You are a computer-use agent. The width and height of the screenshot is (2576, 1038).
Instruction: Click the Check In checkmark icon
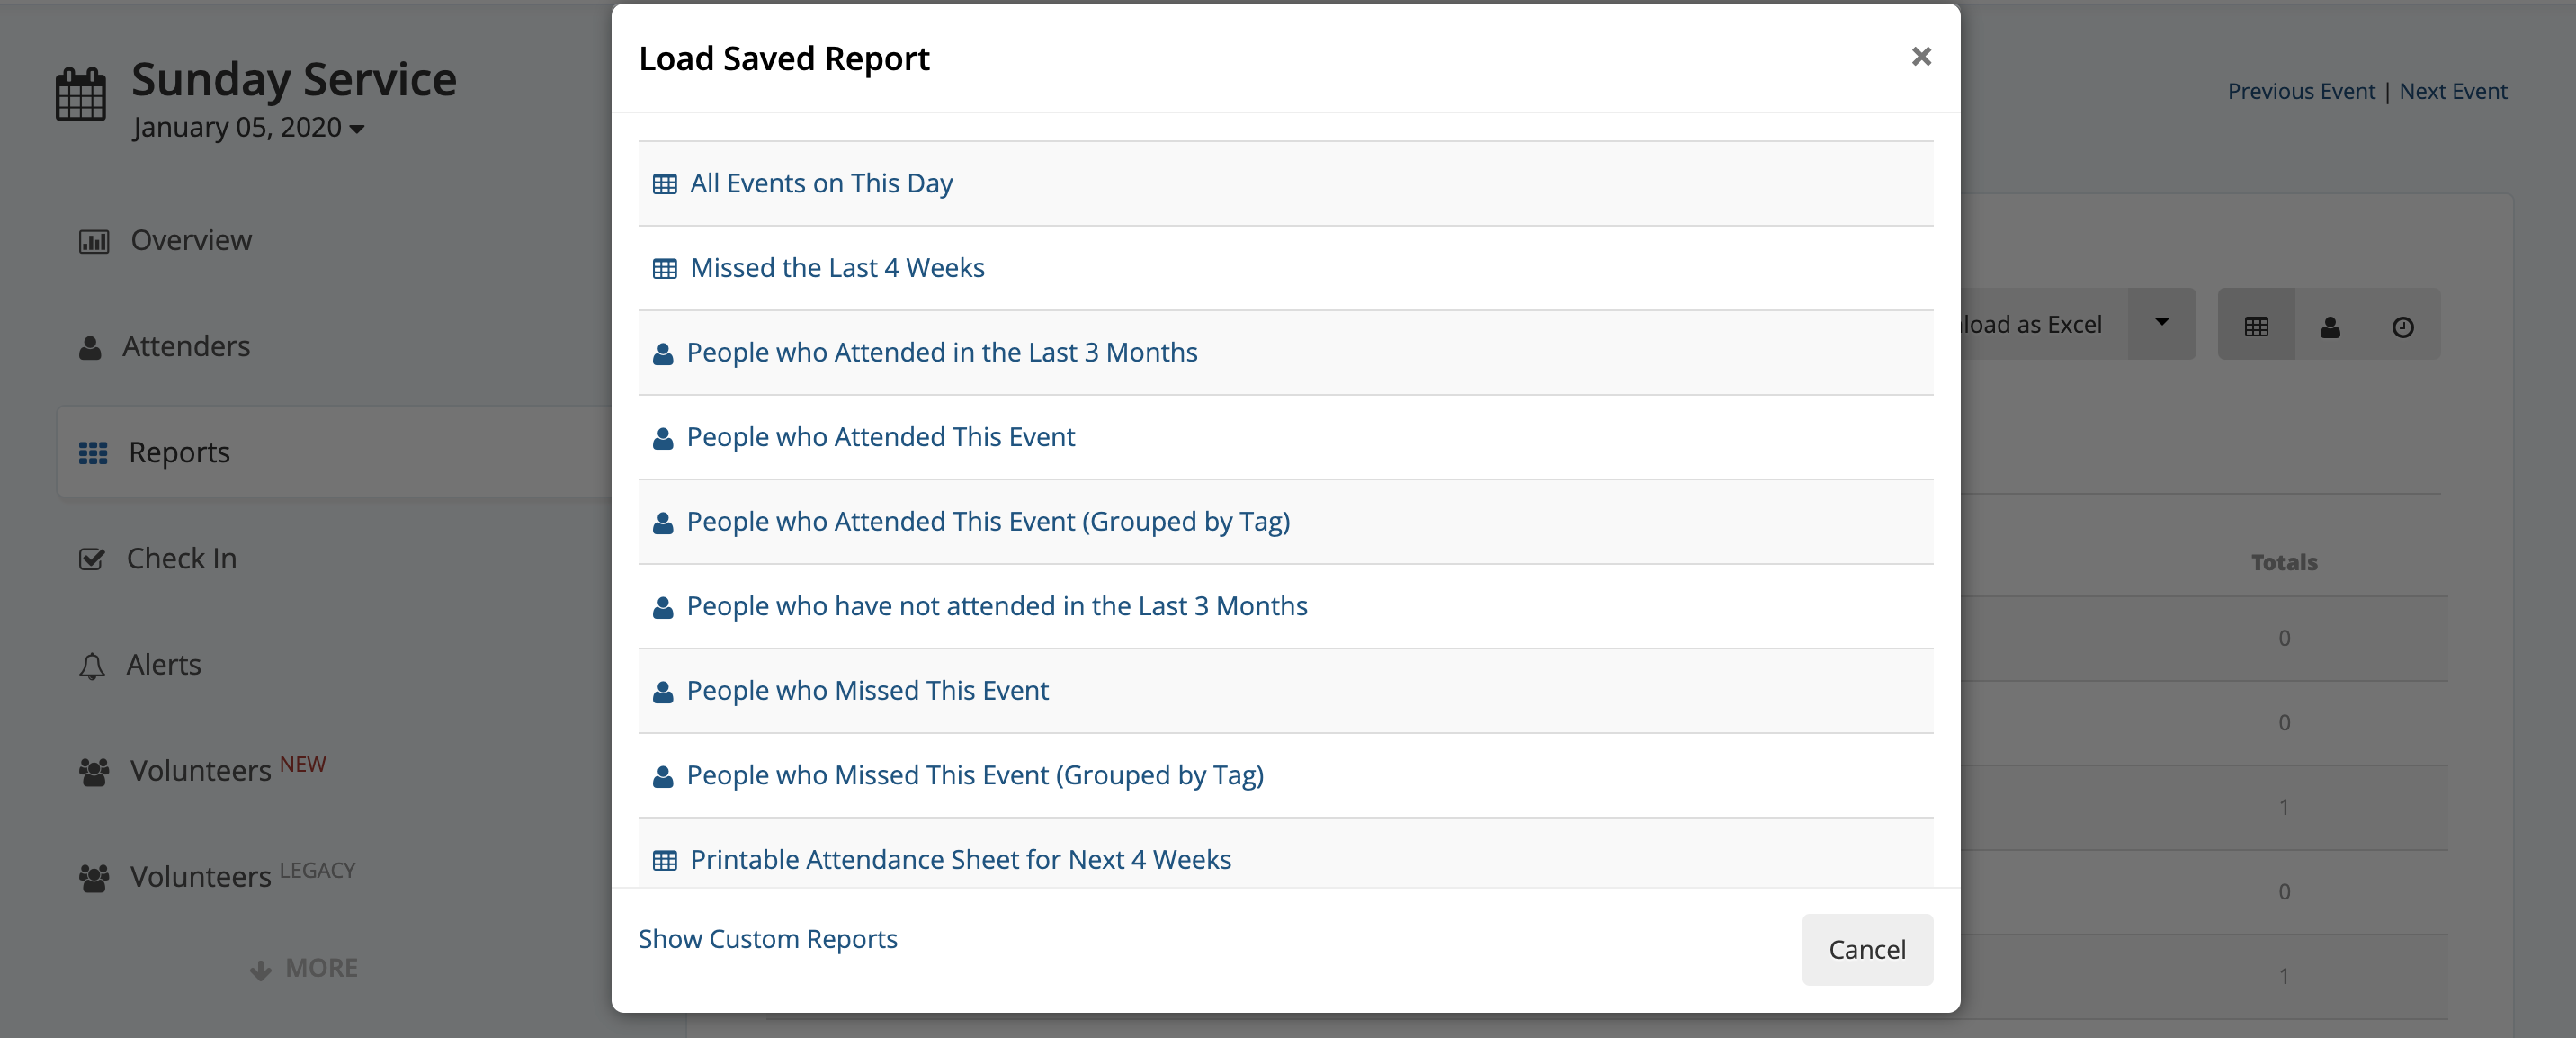(91, 559)
